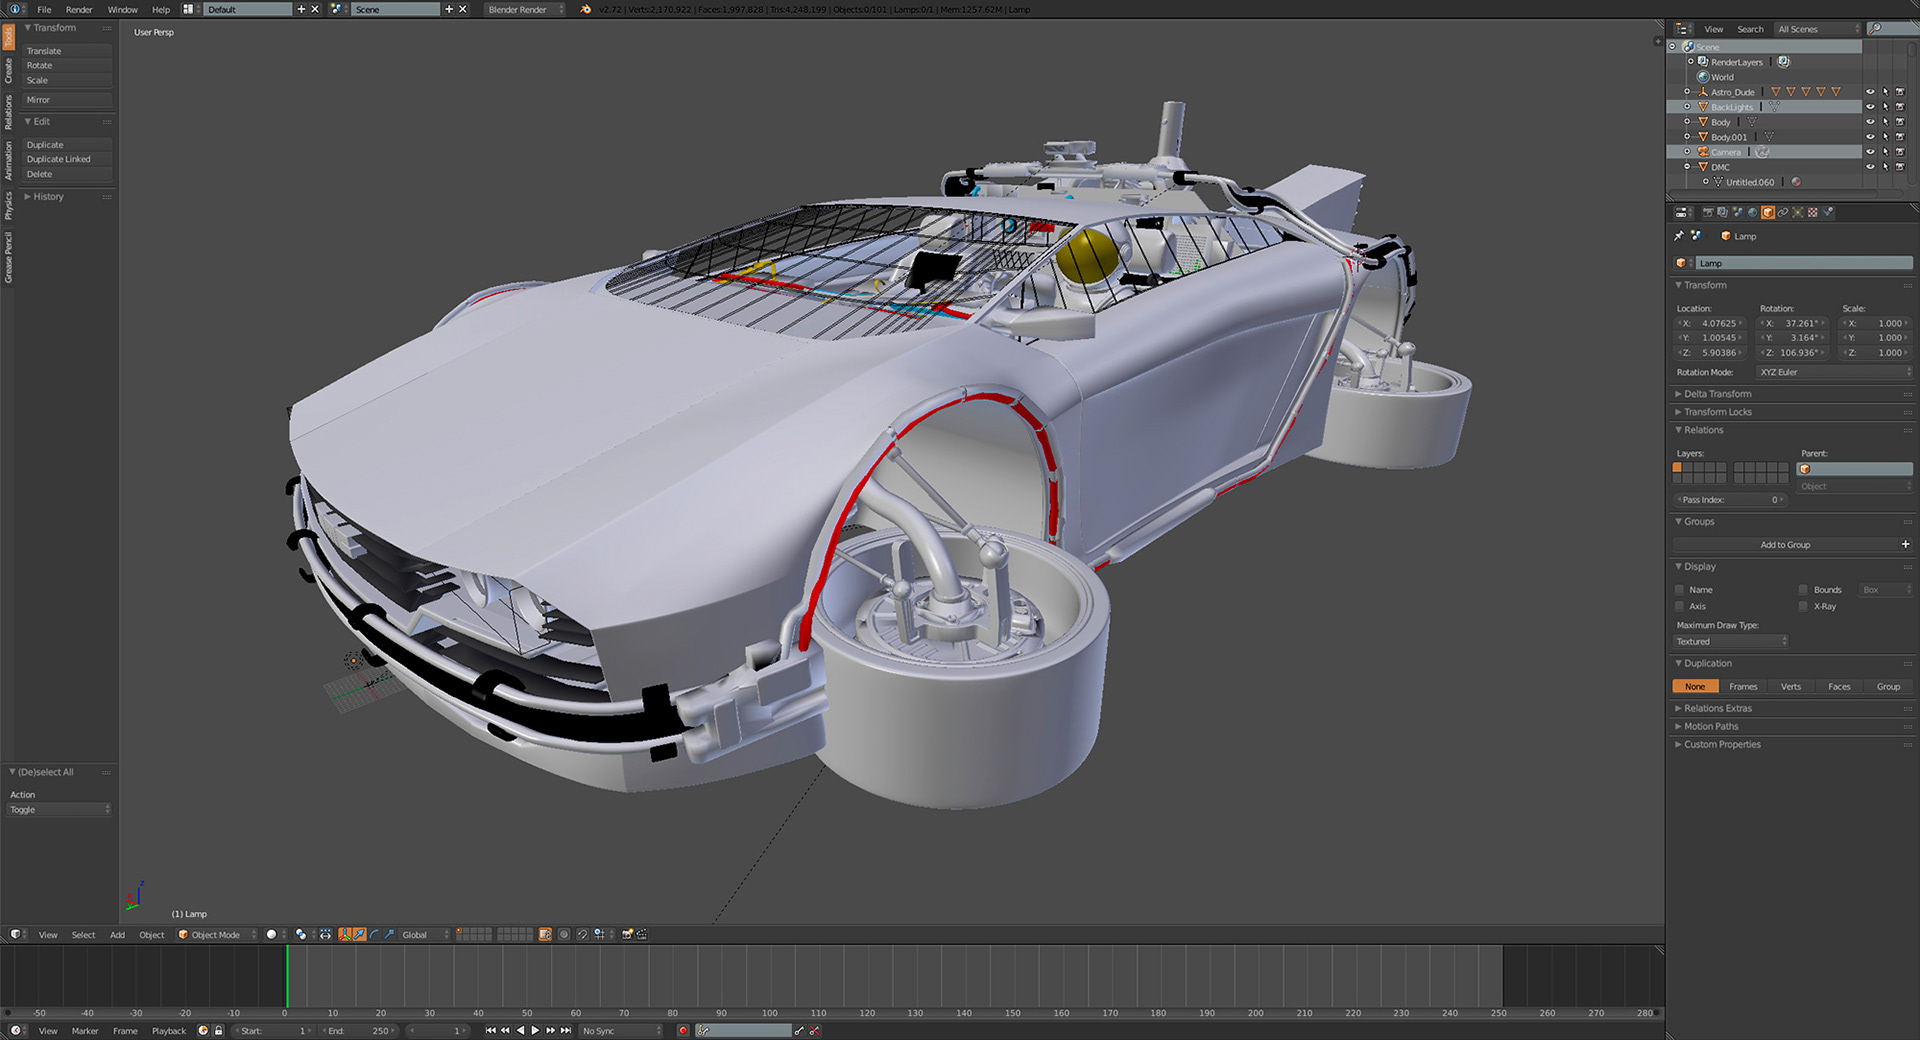Toggle visibility eye for Body.001
This screenshot has width=1920, height=1040.
[x=1870, y=137]
